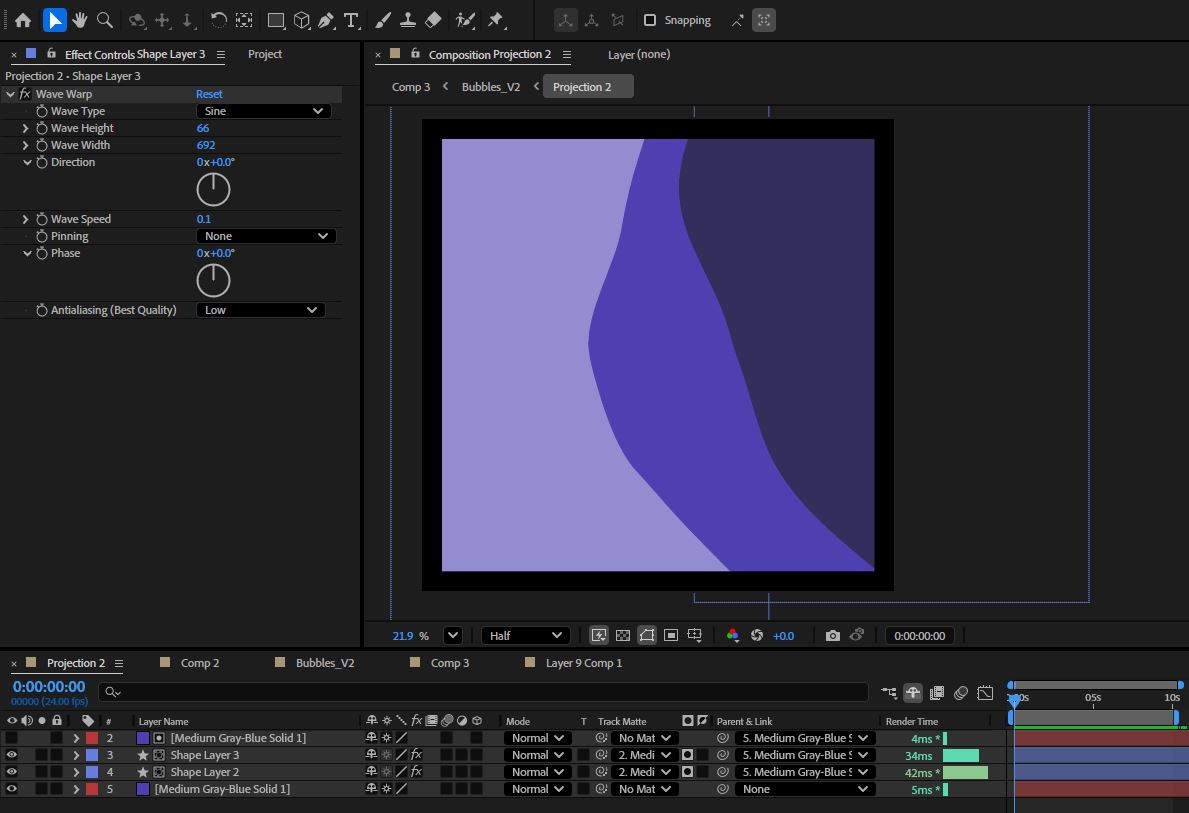Select the Puppet Pin tool
Image resolution: width=1189 pixels, height=813 pixels.
496,20
